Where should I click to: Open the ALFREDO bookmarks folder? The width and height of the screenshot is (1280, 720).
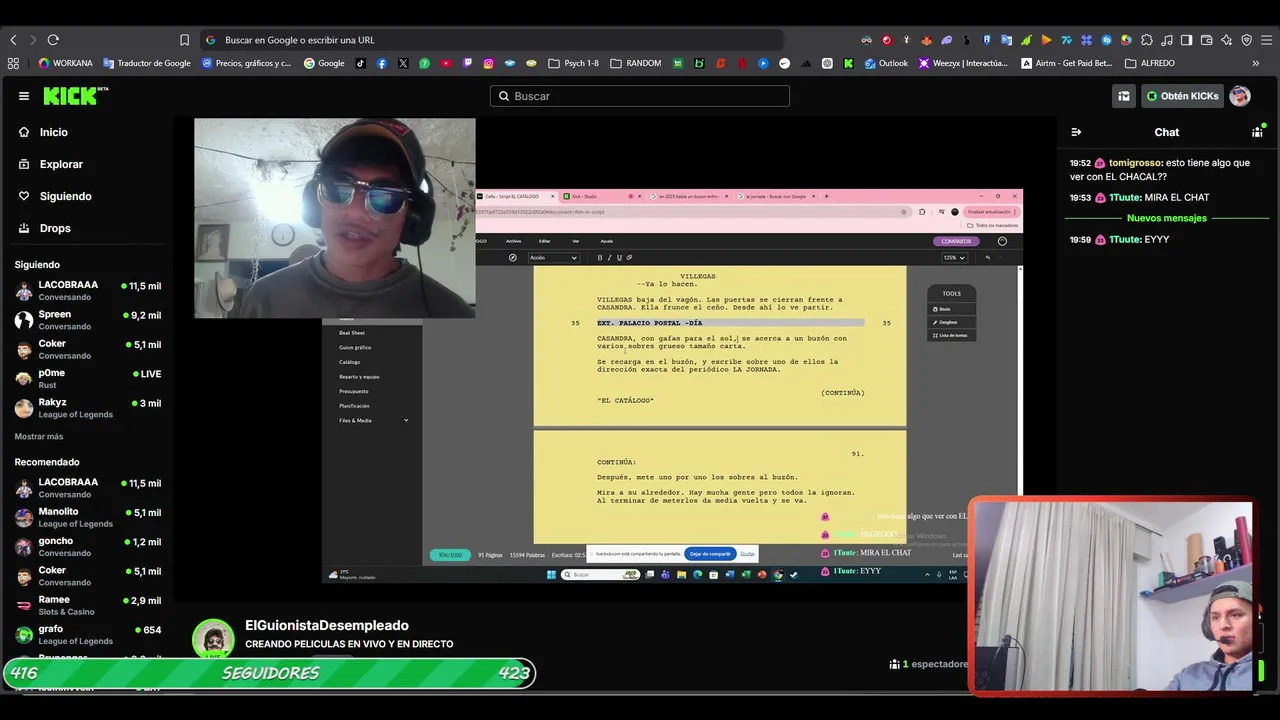coord(1150,63)
